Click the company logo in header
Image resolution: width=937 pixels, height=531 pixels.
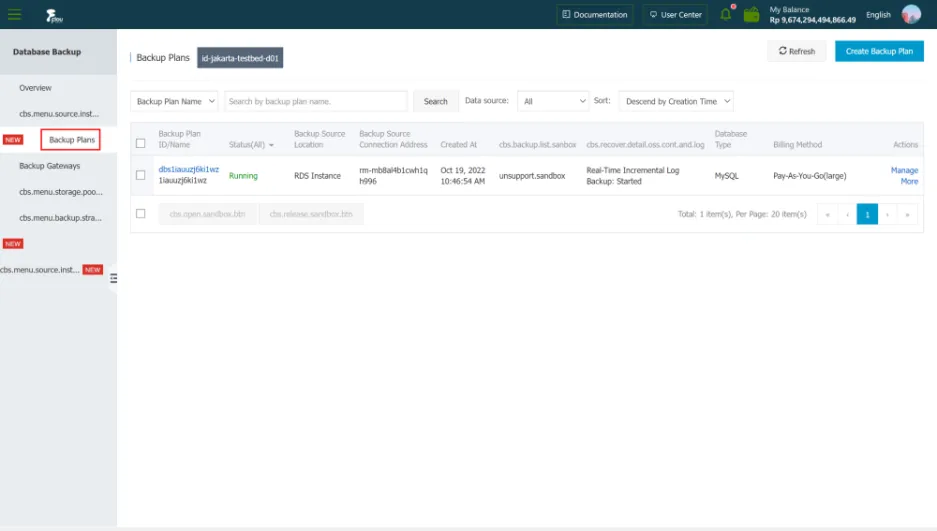pos(55,15)
